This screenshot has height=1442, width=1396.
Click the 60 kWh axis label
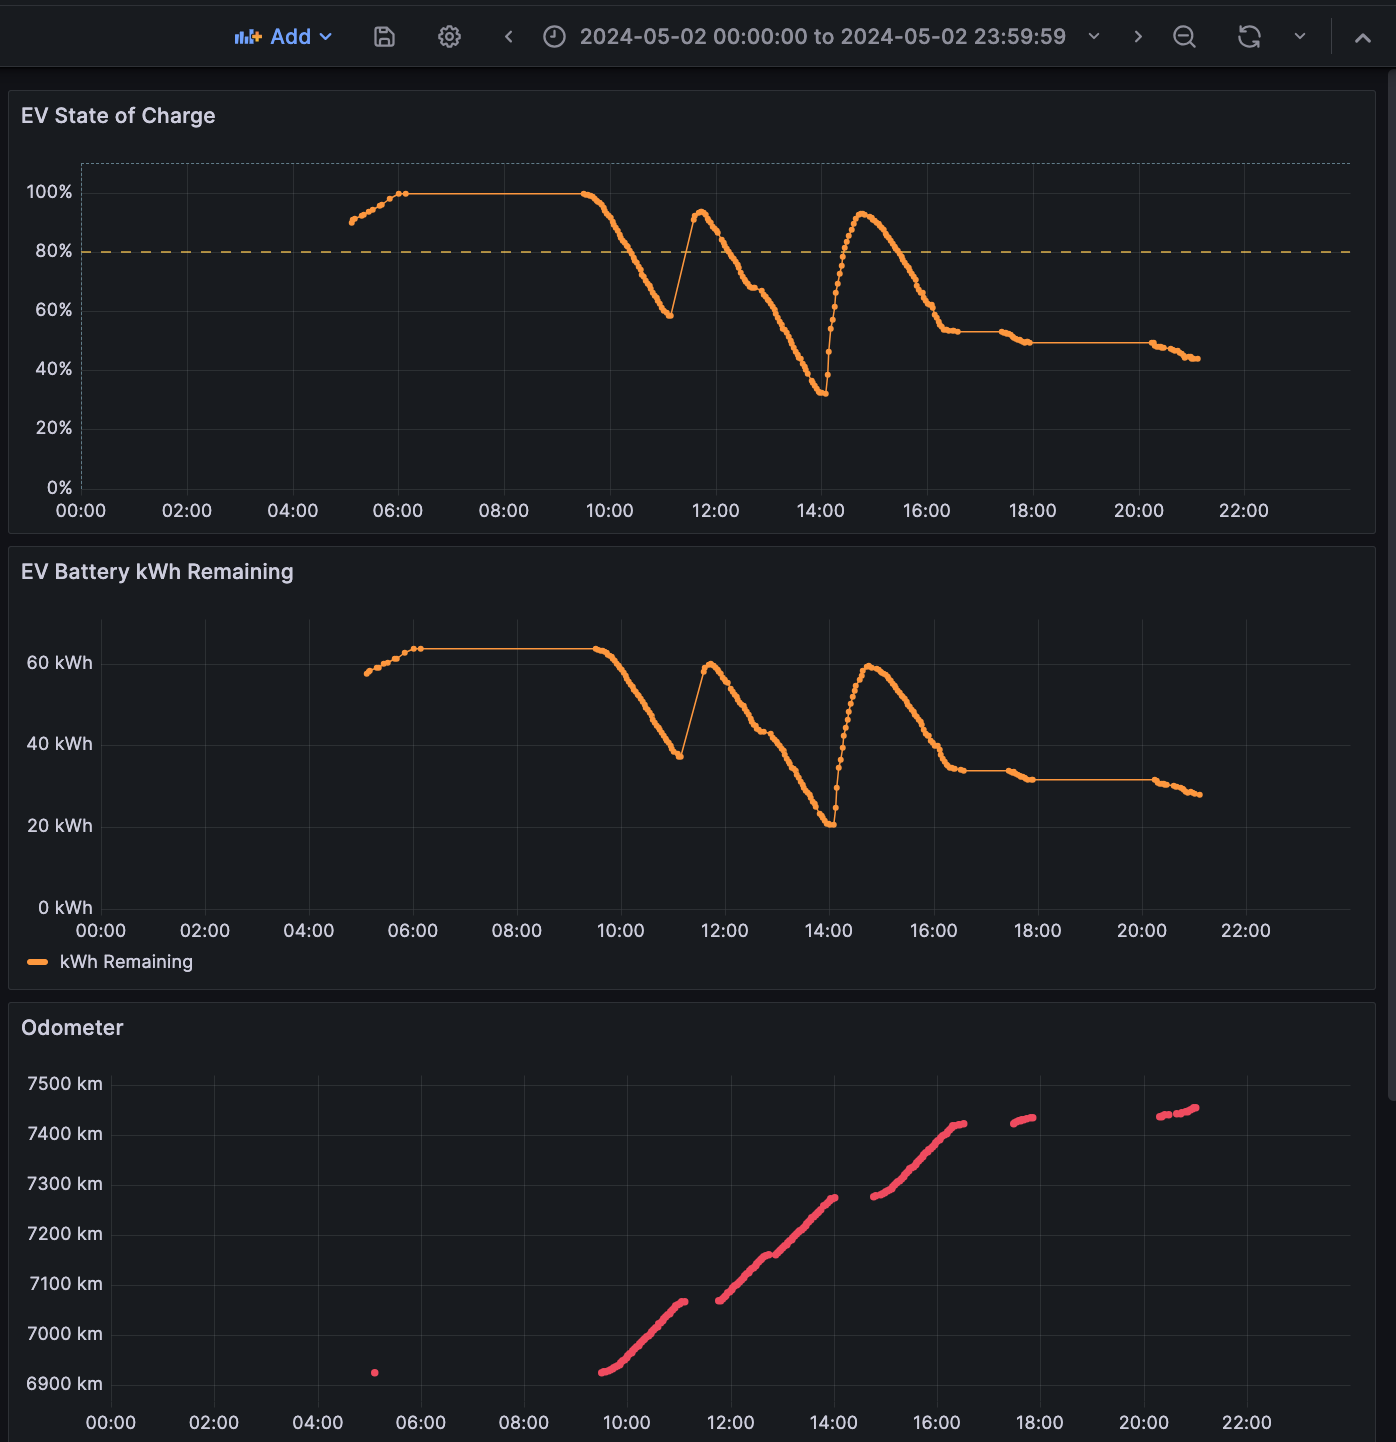pos(59,663)
